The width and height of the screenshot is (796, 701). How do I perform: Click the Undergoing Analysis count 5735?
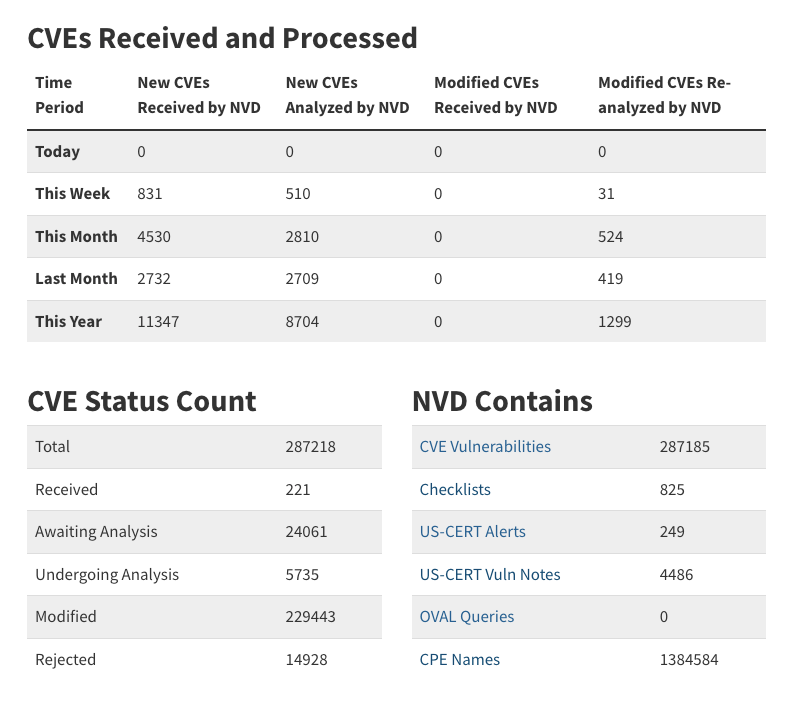pyautogui.click(x=302, y=575)
